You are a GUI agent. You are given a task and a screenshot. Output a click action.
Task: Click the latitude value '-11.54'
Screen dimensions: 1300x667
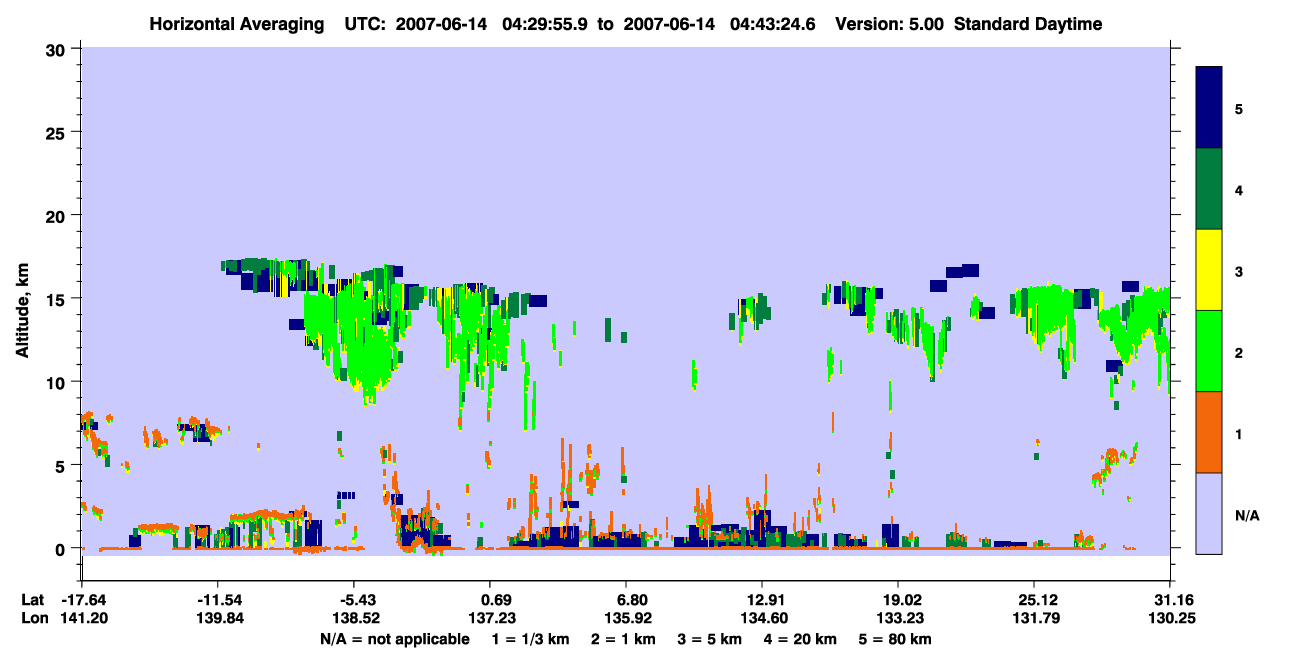point(222,600)
